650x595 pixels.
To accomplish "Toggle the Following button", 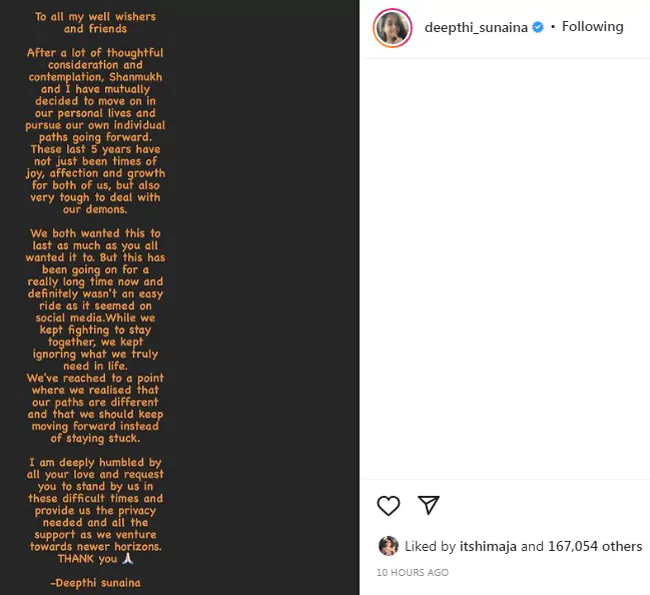I will (x=592, y=27).
